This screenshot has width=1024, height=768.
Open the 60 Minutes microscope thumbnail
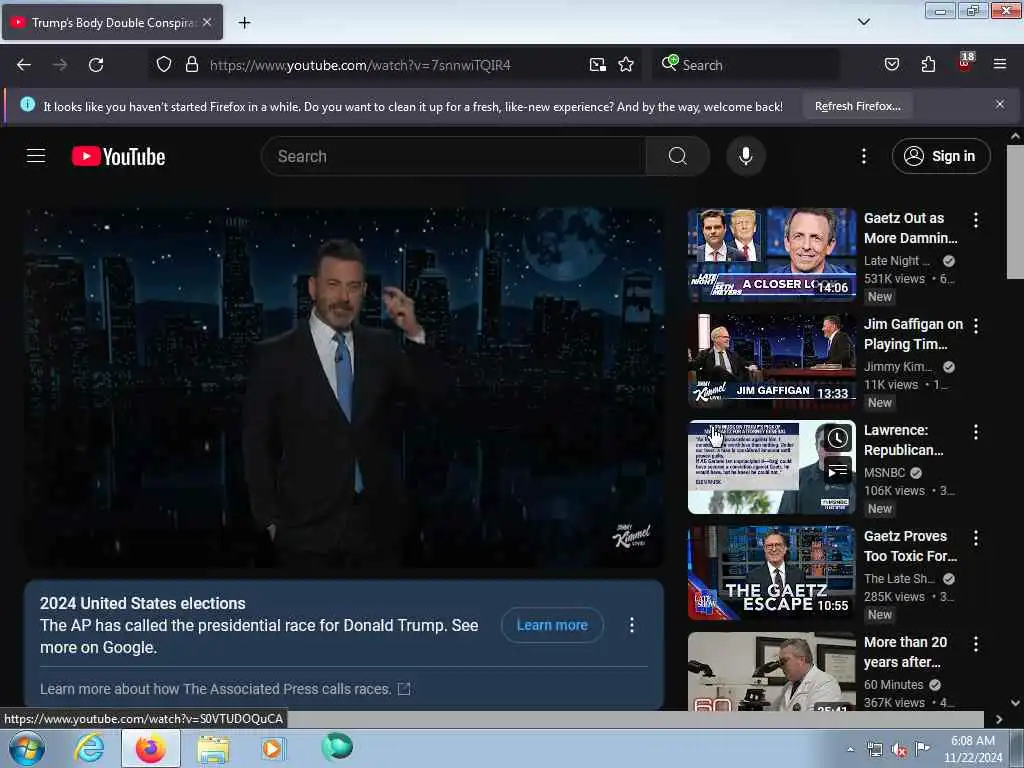tap(771, 671)
